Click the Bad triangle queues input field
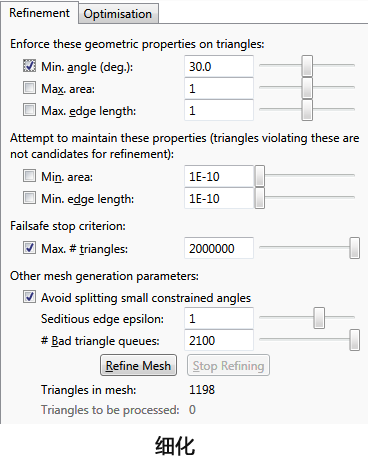Image resolution: width=368 pixels, height=468 pixels. [x=219, y=340]
